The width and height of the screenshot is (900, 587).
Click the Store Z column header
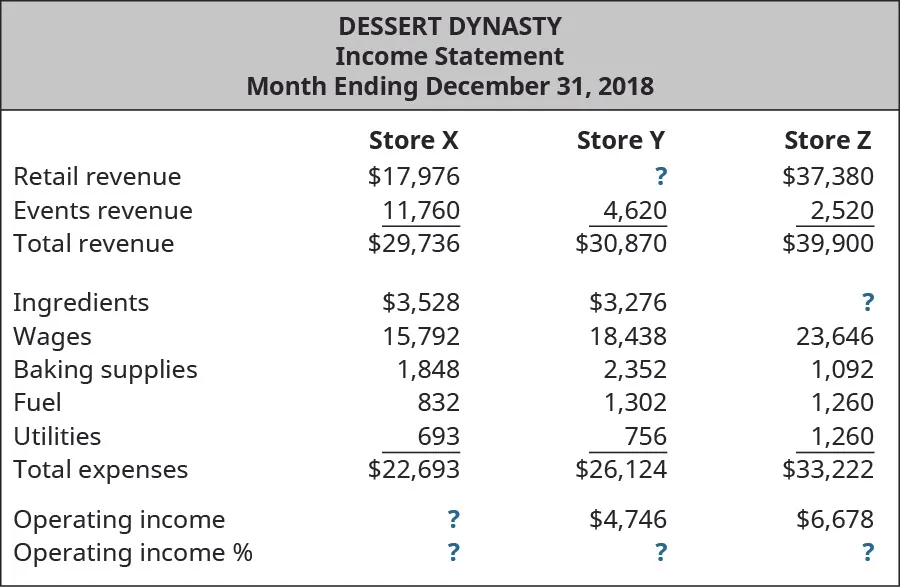click(x=829, y=141)
